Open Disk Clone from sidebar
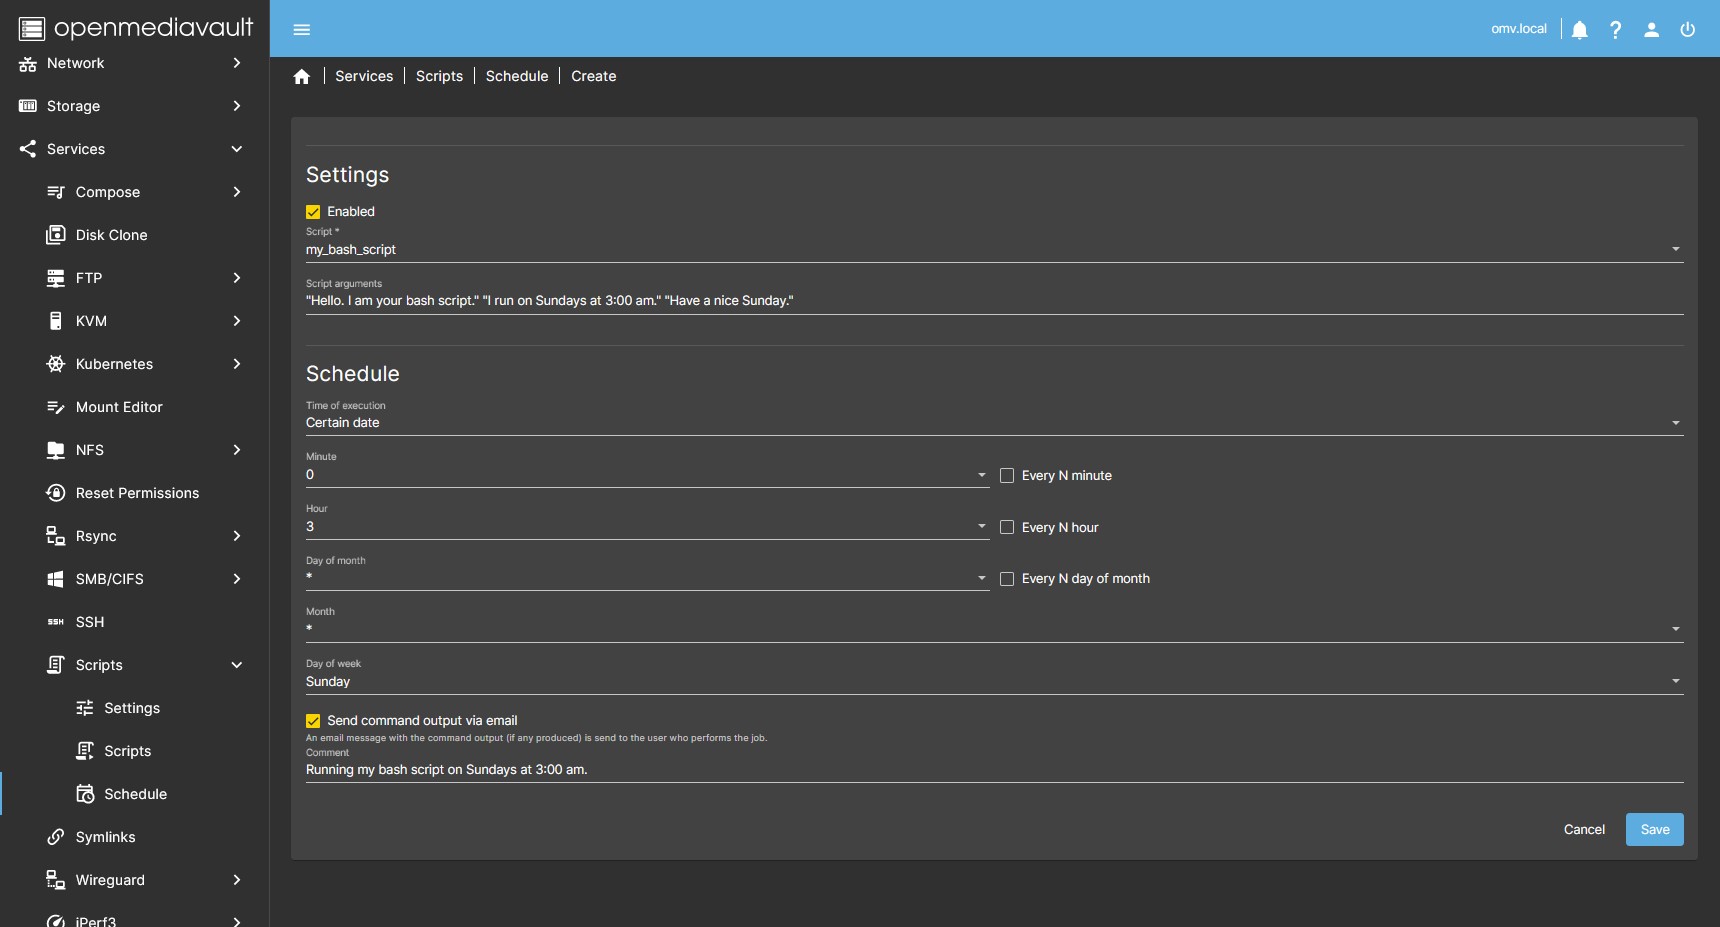This screenshot has width=1720, height=927. click(x=111, y=235)
